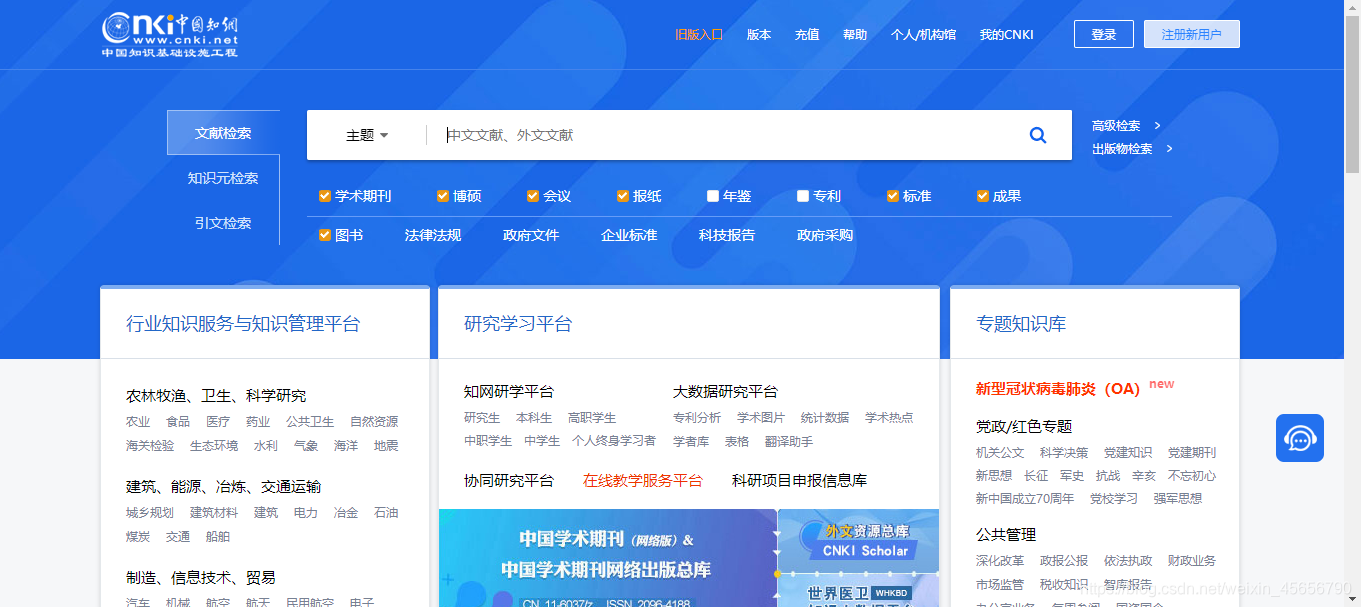Expand 出版物检索 arrow link
Screen dimensions: 1361x607
(x=1132, y=149)
